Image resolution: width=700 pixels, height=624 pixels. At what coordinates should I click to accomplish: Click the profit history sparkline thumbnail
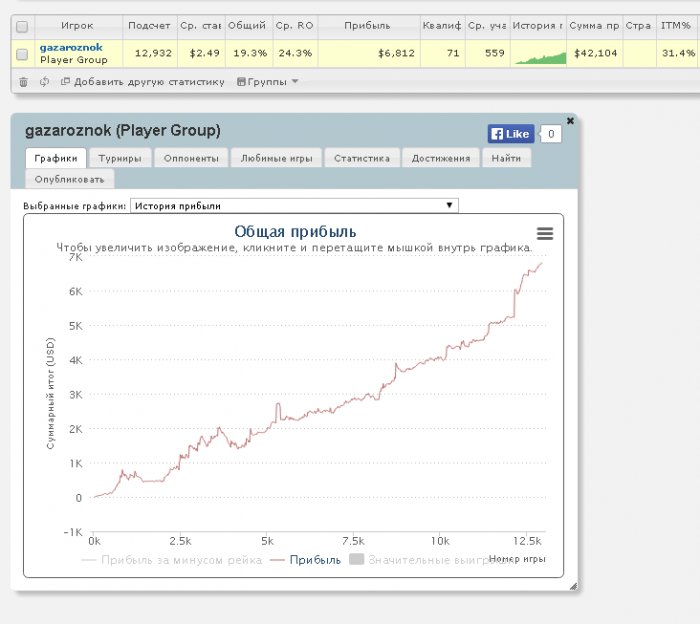tap(538, 54)
